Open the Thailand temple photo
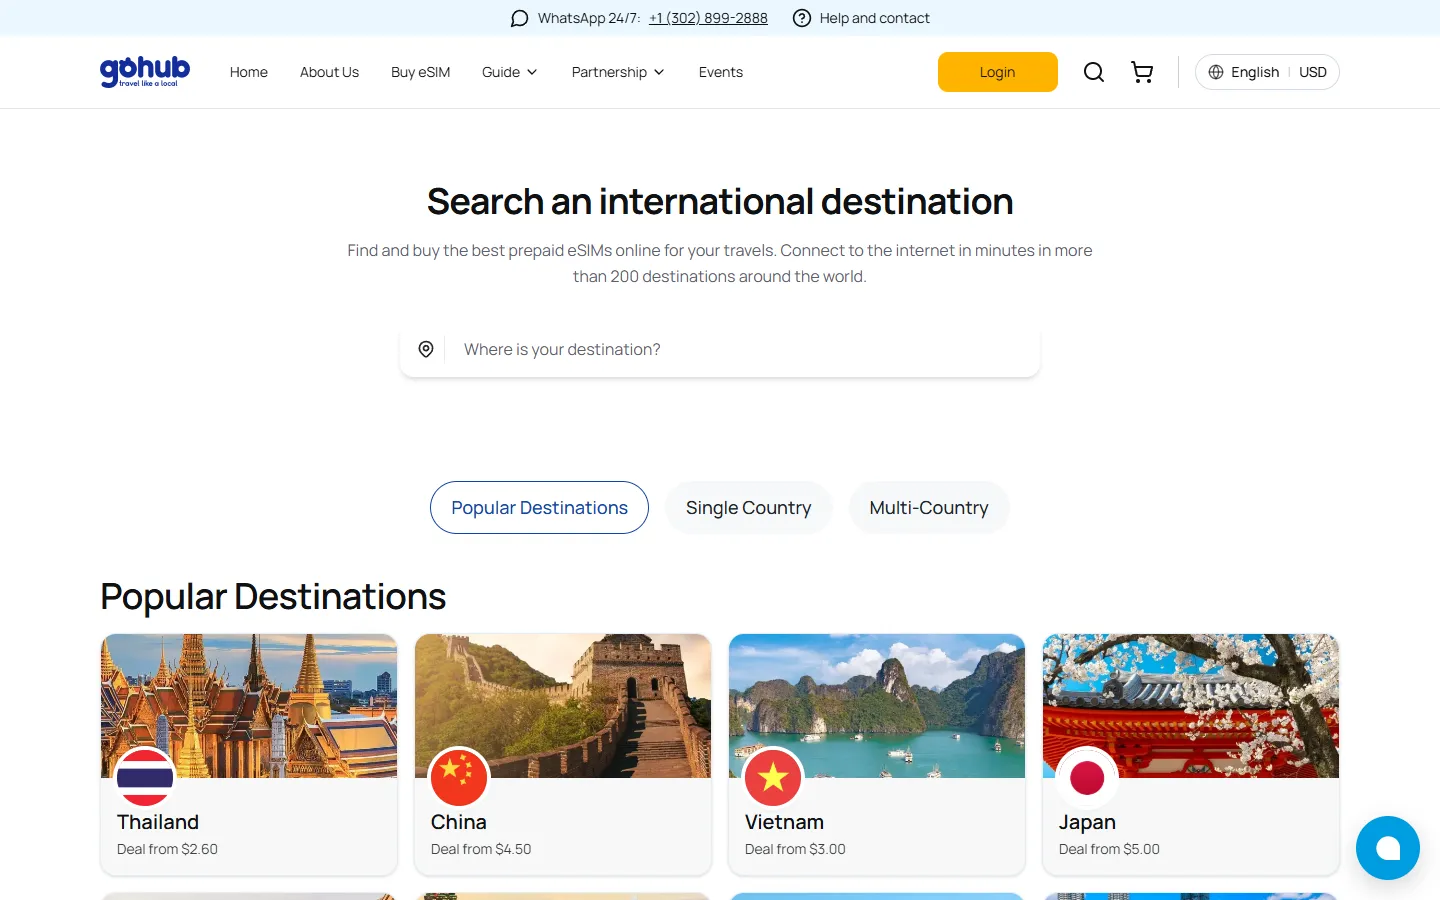Viewport: 1440px width, 900px height. (249, 706)
